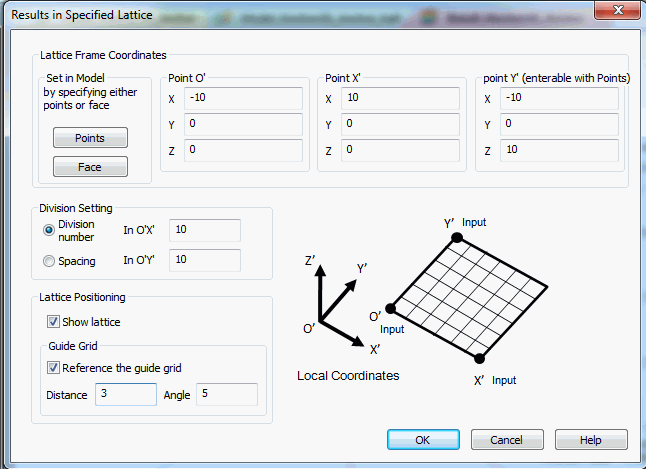The width and height of the screenshot is (646, 469).
Task: Click the guide grid Distance field
Action: pos(126,394)
